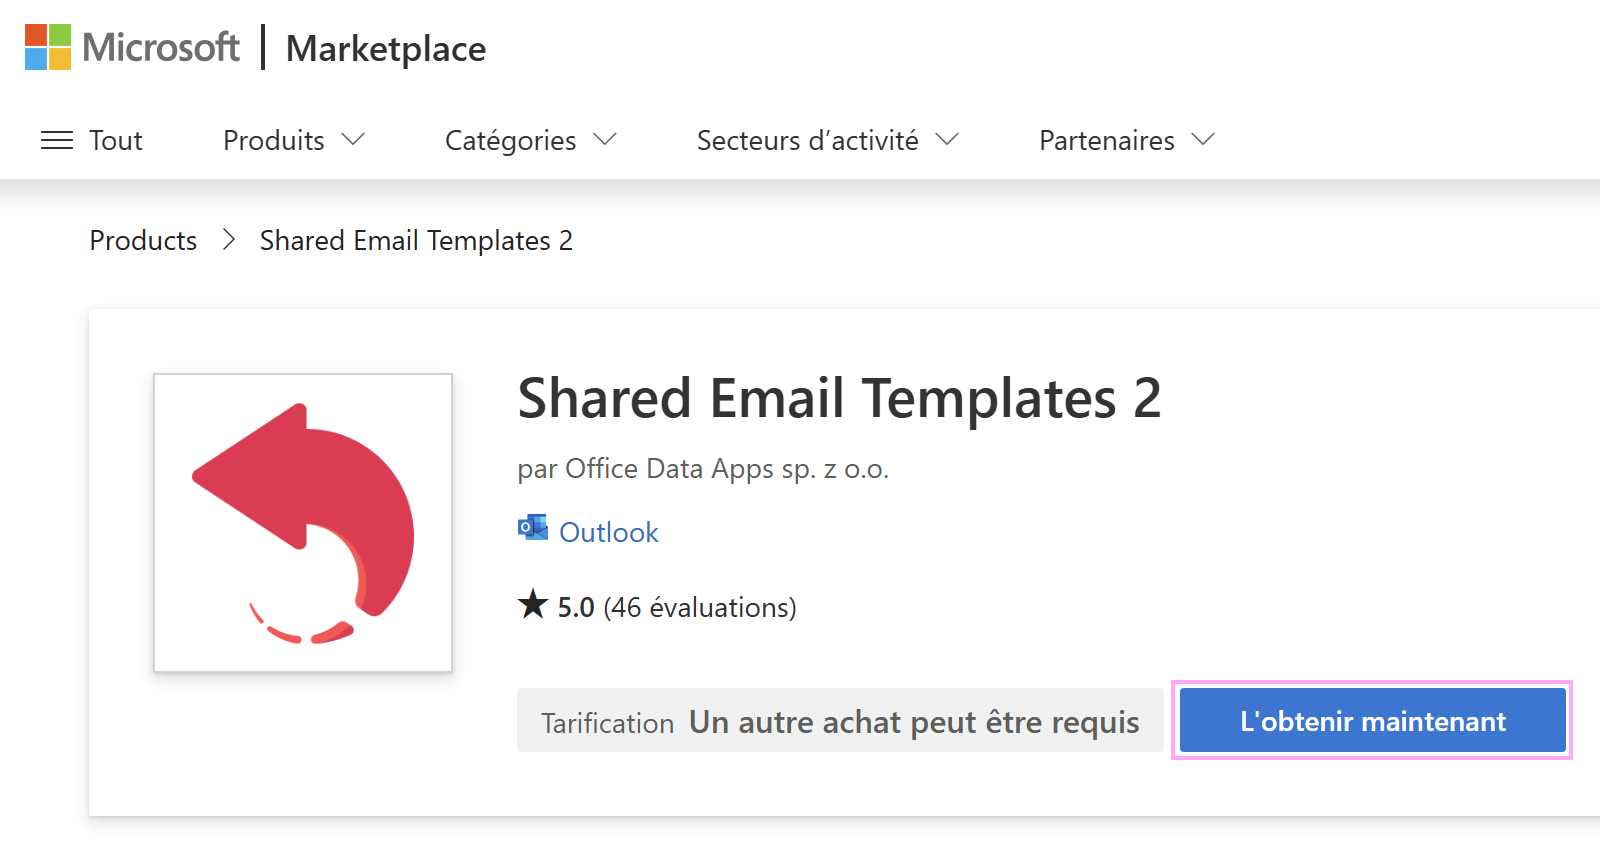The height and width of the screenshot is (842, 1600).
Task: Open the hamburger menu beside Tout
Action: 57,140
